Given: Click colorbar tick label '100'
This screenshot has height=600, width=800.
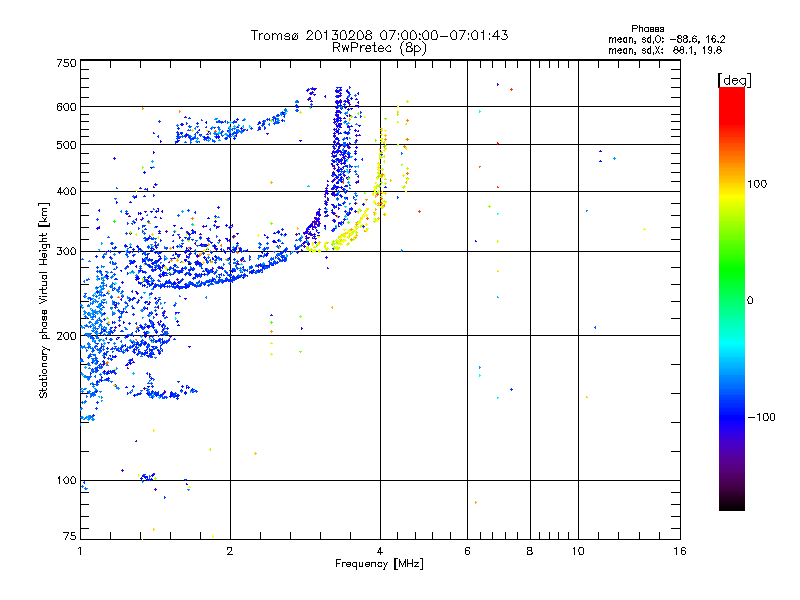Looking at the screenshot, I should (757, 184).
